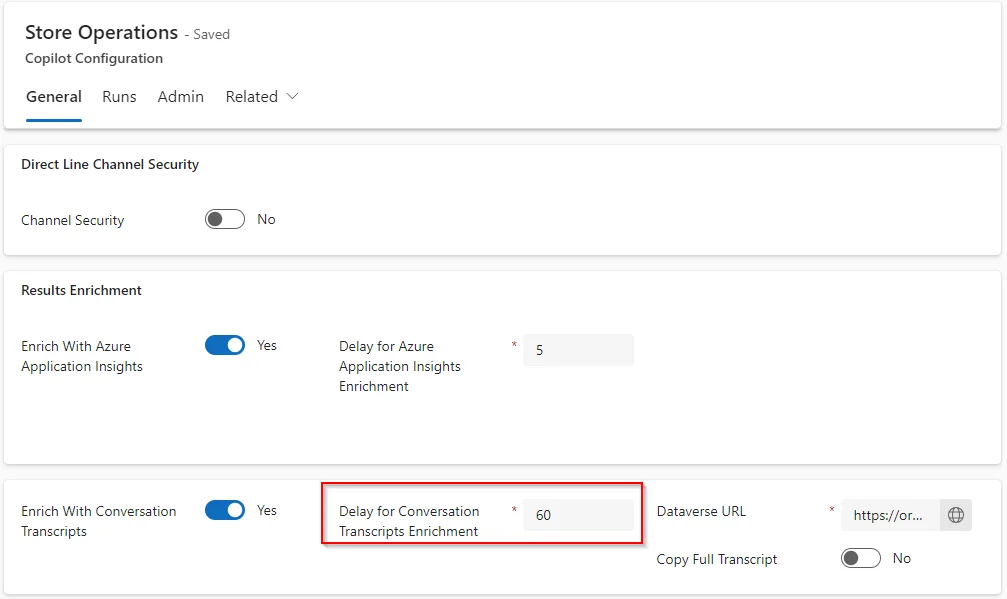Viewport: 1007px width, 599px height.
Task: Toggle the Channel Security switch
Action: [225, 219]
